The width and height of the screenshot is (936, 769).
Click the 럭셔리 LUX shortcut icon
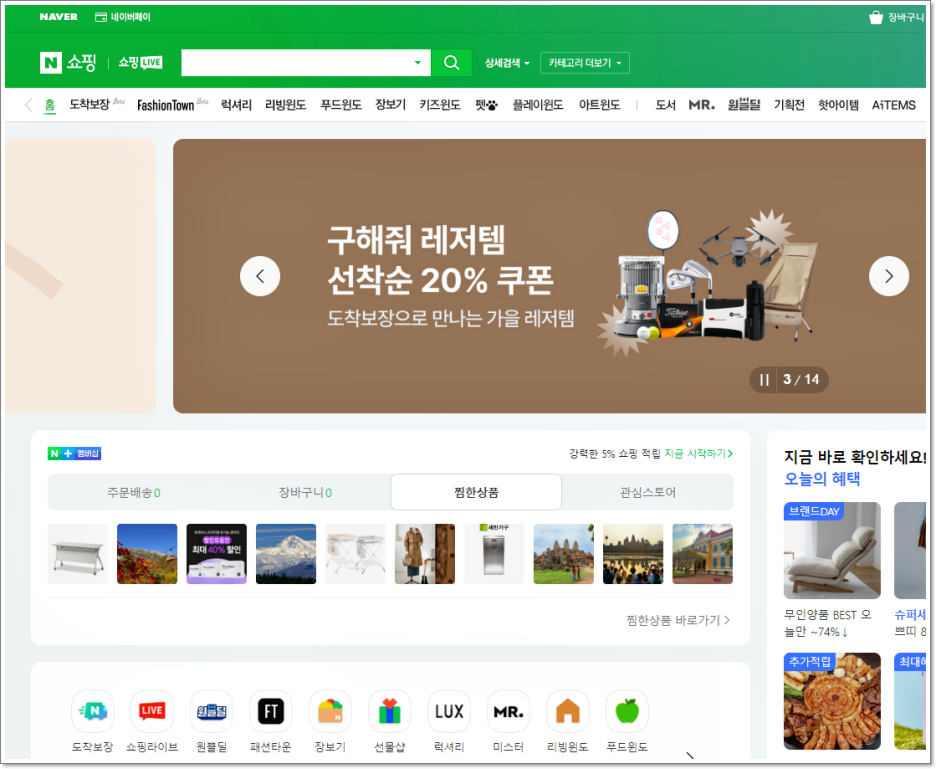[449, 711]
